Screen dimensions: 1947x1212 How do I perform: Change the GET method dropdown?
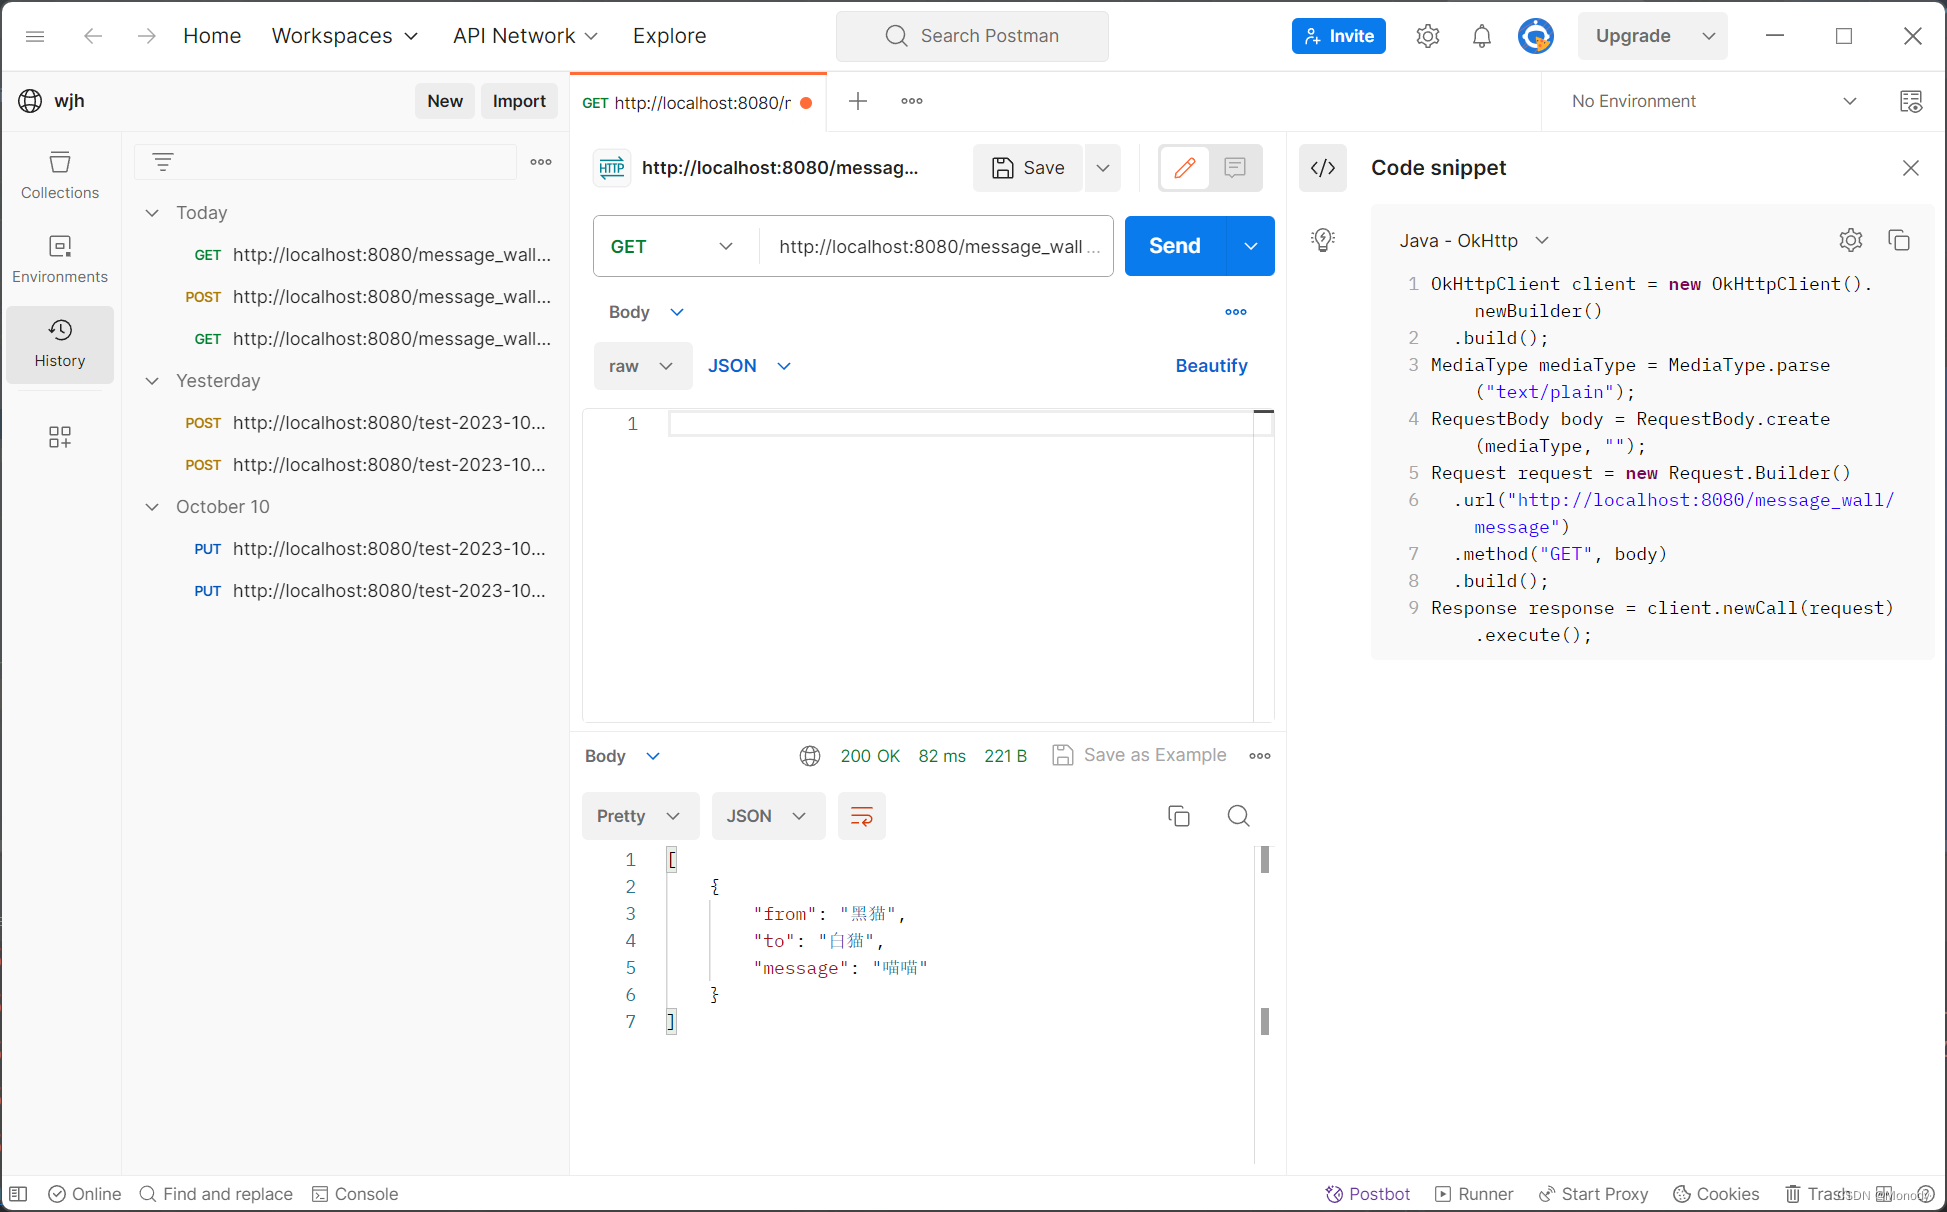(674, 246)
